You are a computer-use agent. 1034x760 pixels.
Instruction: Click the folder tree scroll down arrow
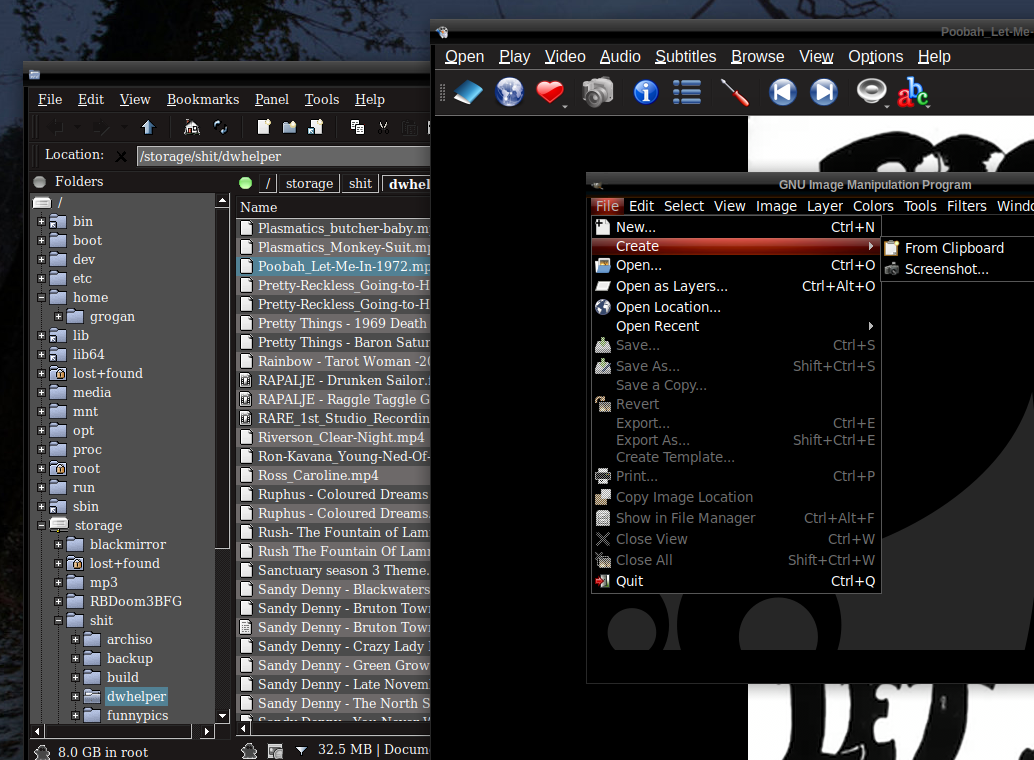coord(222,716)
